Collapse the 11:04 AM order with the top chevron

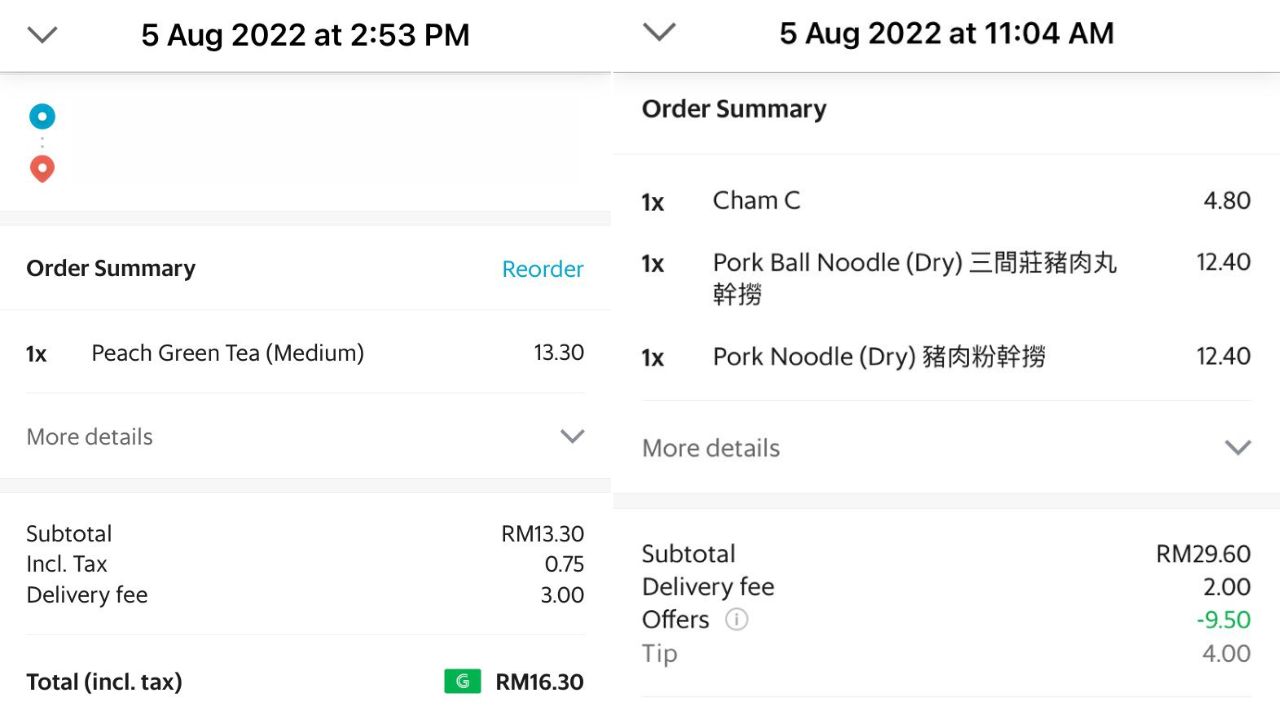pyautogui.click(x=659, y=32)
